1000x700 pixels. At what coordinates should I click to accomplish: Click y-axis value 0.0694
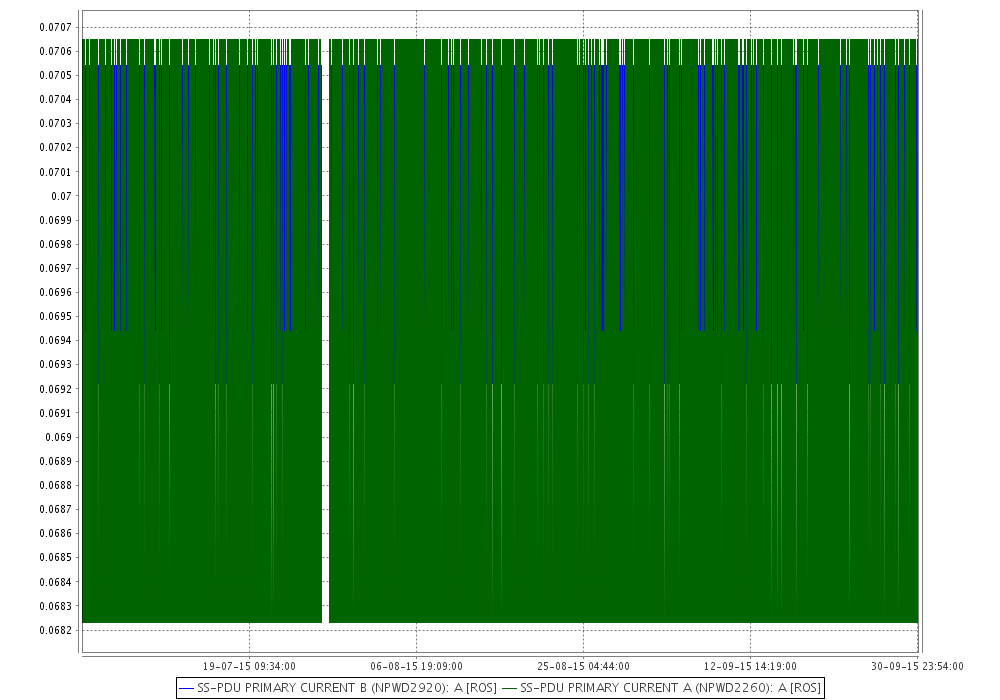[55, 340]
